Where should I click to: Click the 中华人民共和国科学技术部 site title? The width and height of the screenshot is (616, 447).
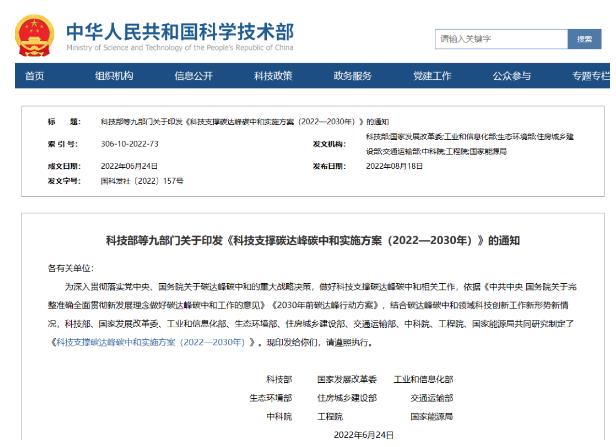[180, 29]
